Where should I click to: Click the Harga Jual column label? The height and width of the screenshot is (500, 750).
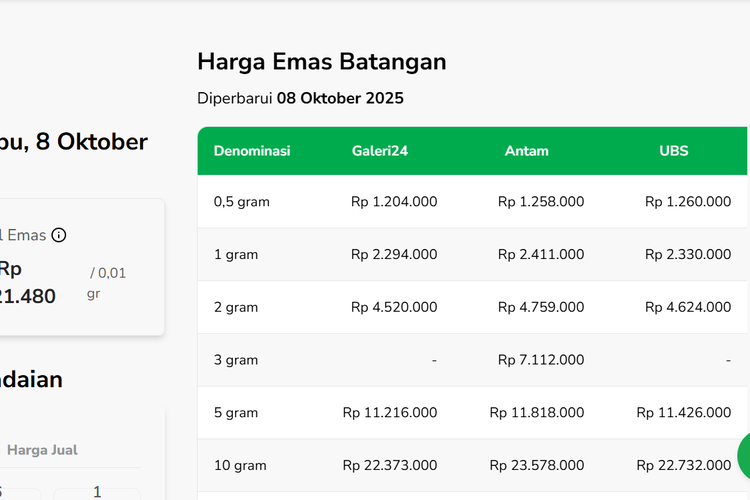pyautogui.click(x=42, y=450)
